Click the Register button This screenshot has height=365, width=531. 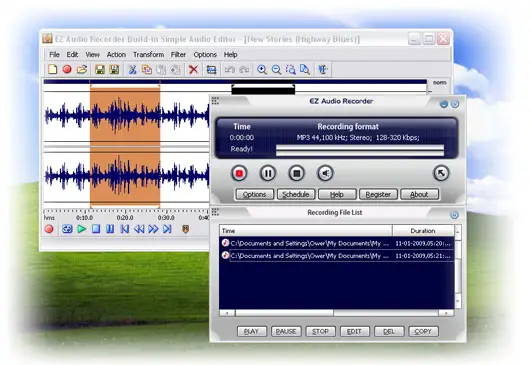(378, 194)
